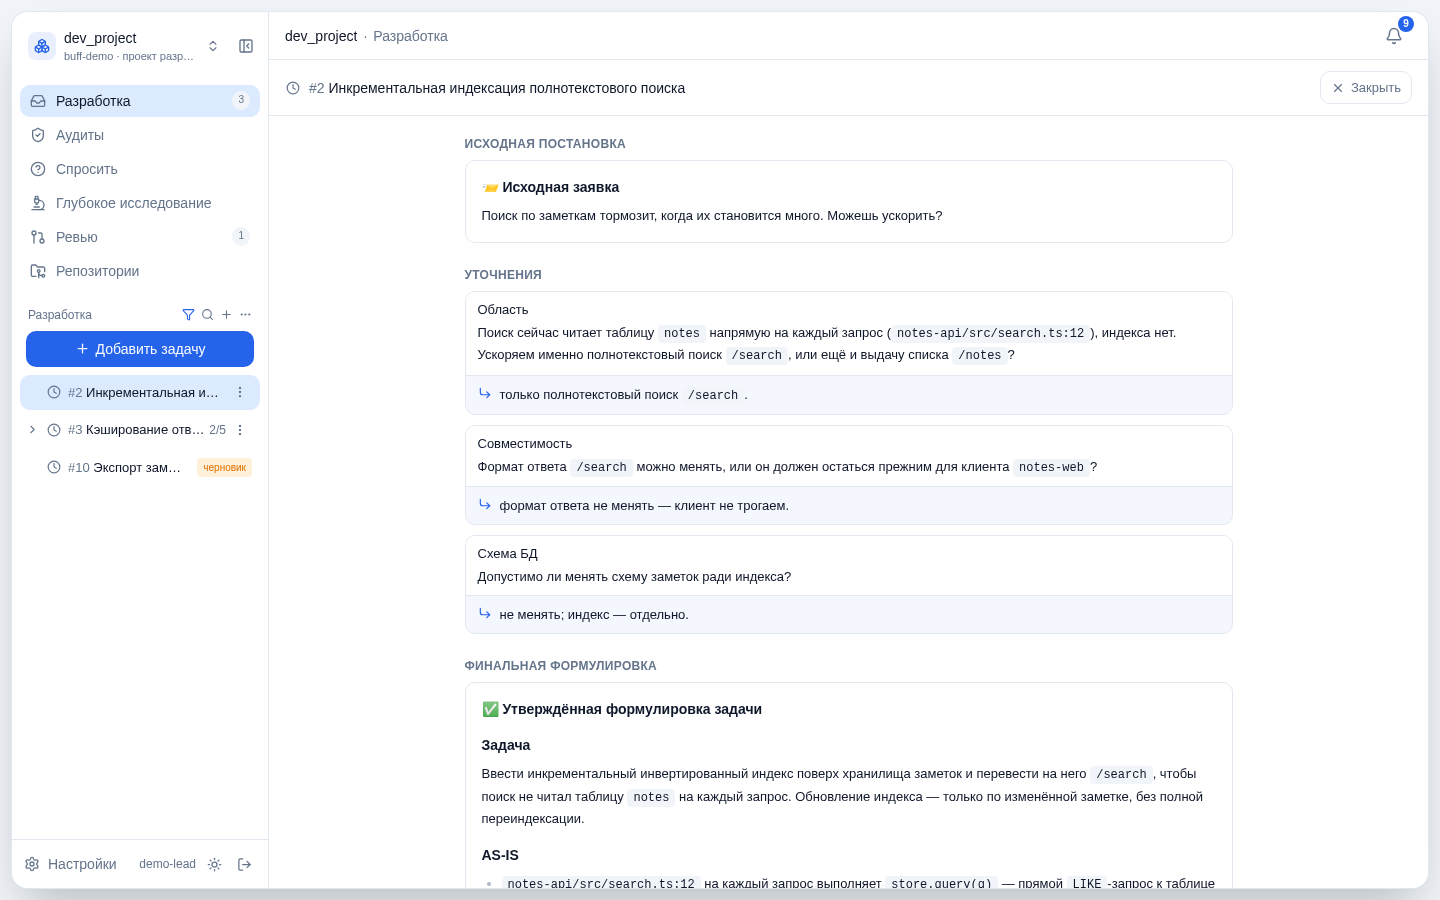The height and width of the screenshot is (900, 1440).
Task: Open the three-dot menu for task #3
Action: (240, 430)
